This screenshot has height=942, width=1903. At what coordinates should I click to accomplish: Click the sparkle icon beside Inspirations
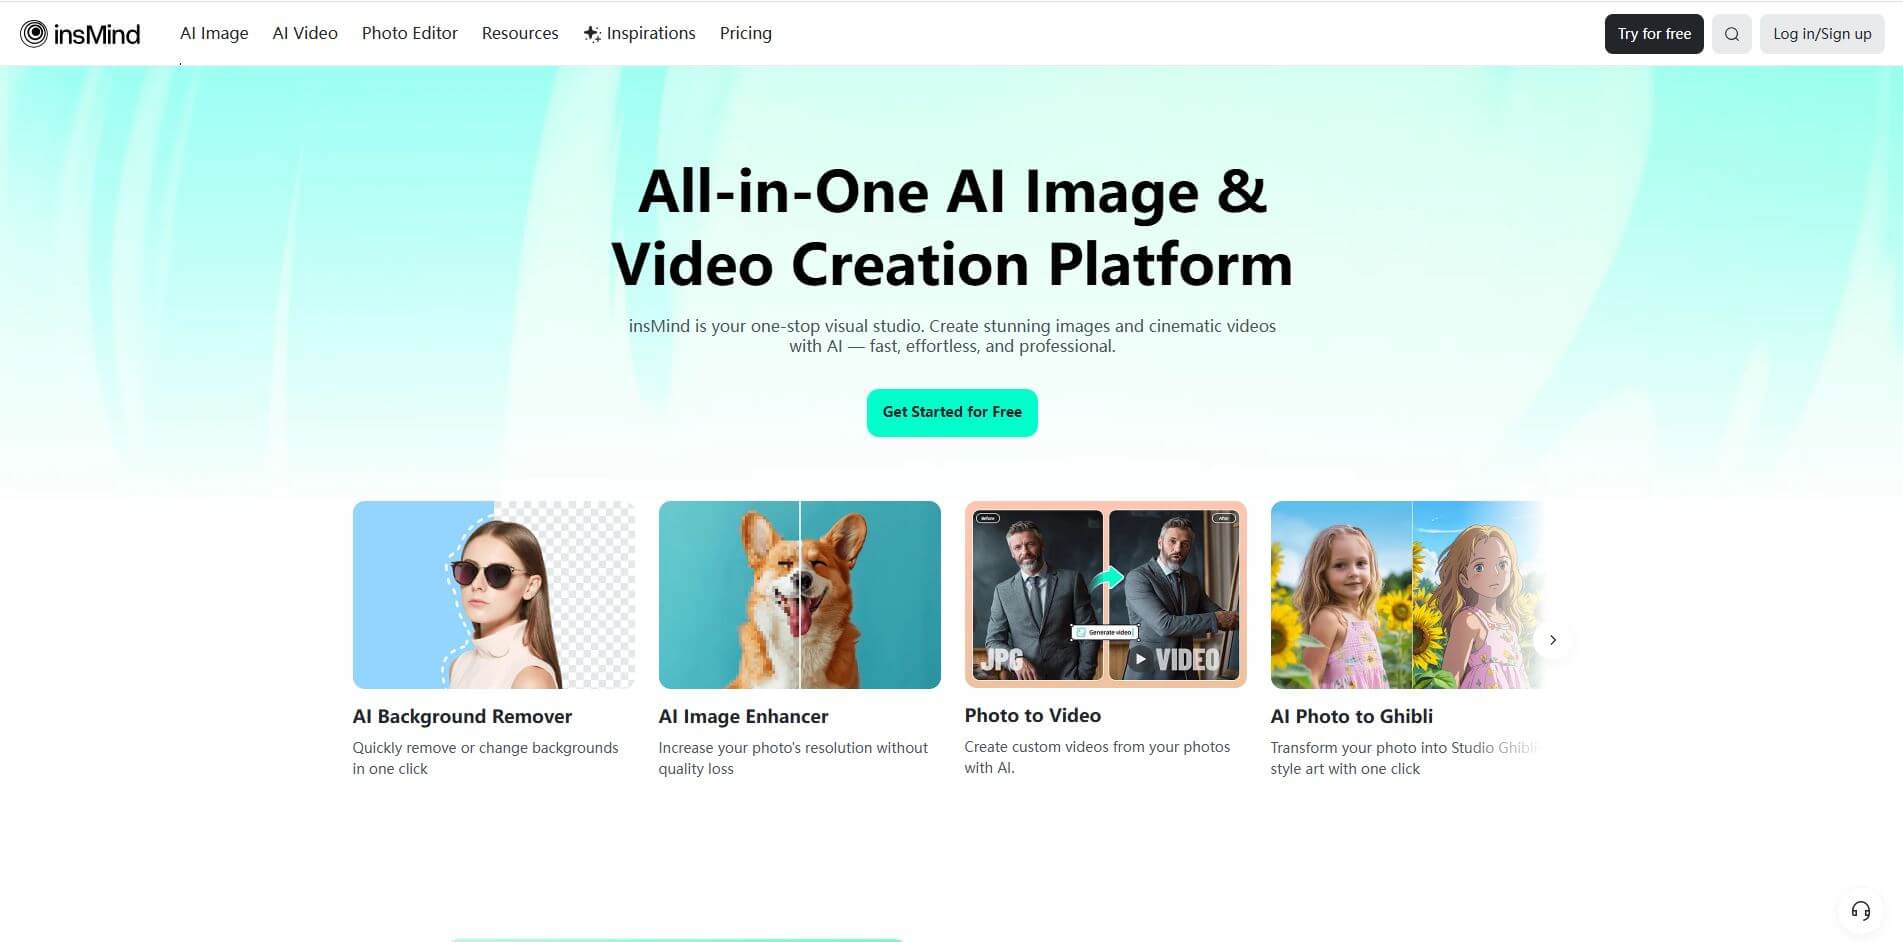click(x=592, y=34)
